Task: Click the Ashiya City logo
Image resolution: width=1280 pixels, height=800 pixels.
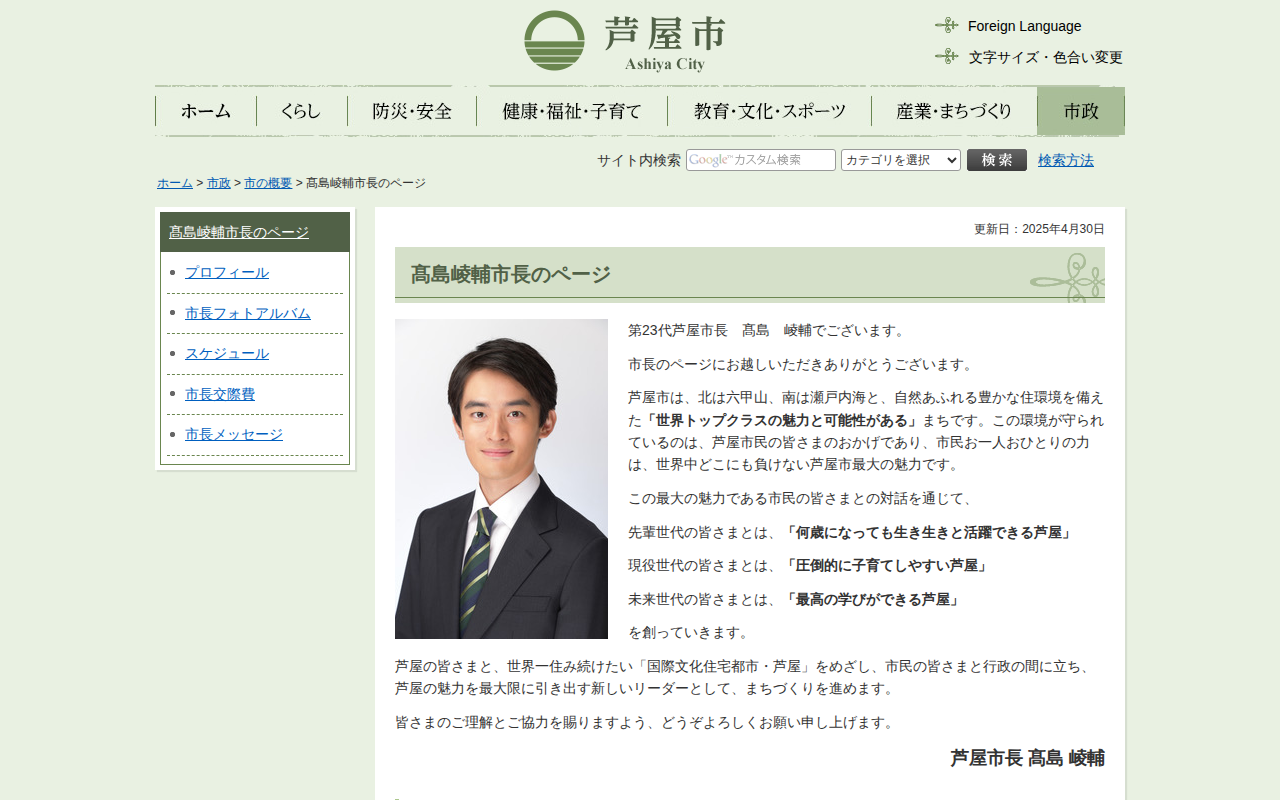Action: [x=625, y=41]
